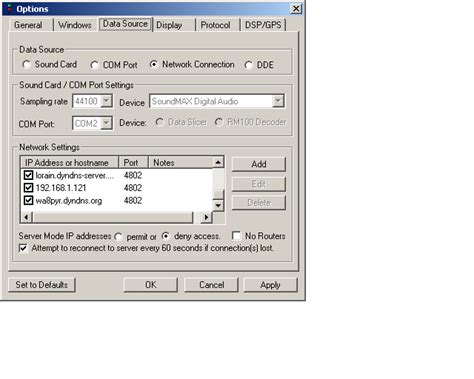Click the Add server button
The height and width of the screenshot is (379, 474).
(x=259, y=164)
